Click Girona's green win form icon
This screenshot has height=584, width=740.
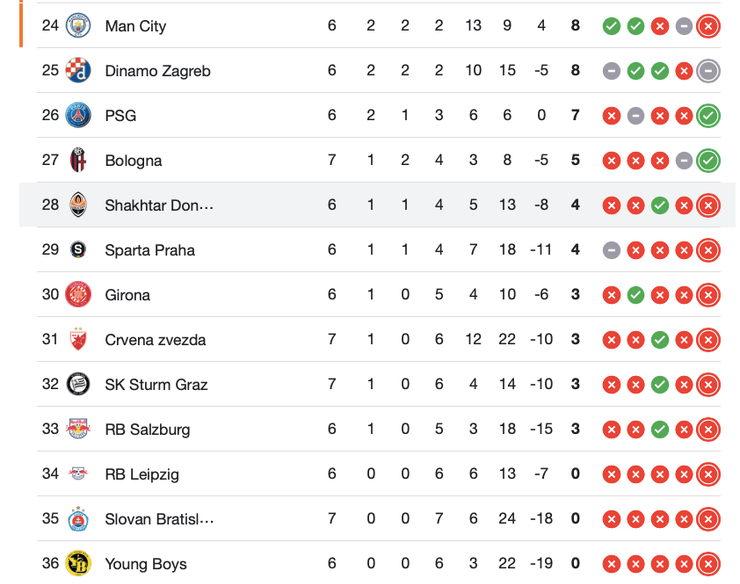coord(635,295)
